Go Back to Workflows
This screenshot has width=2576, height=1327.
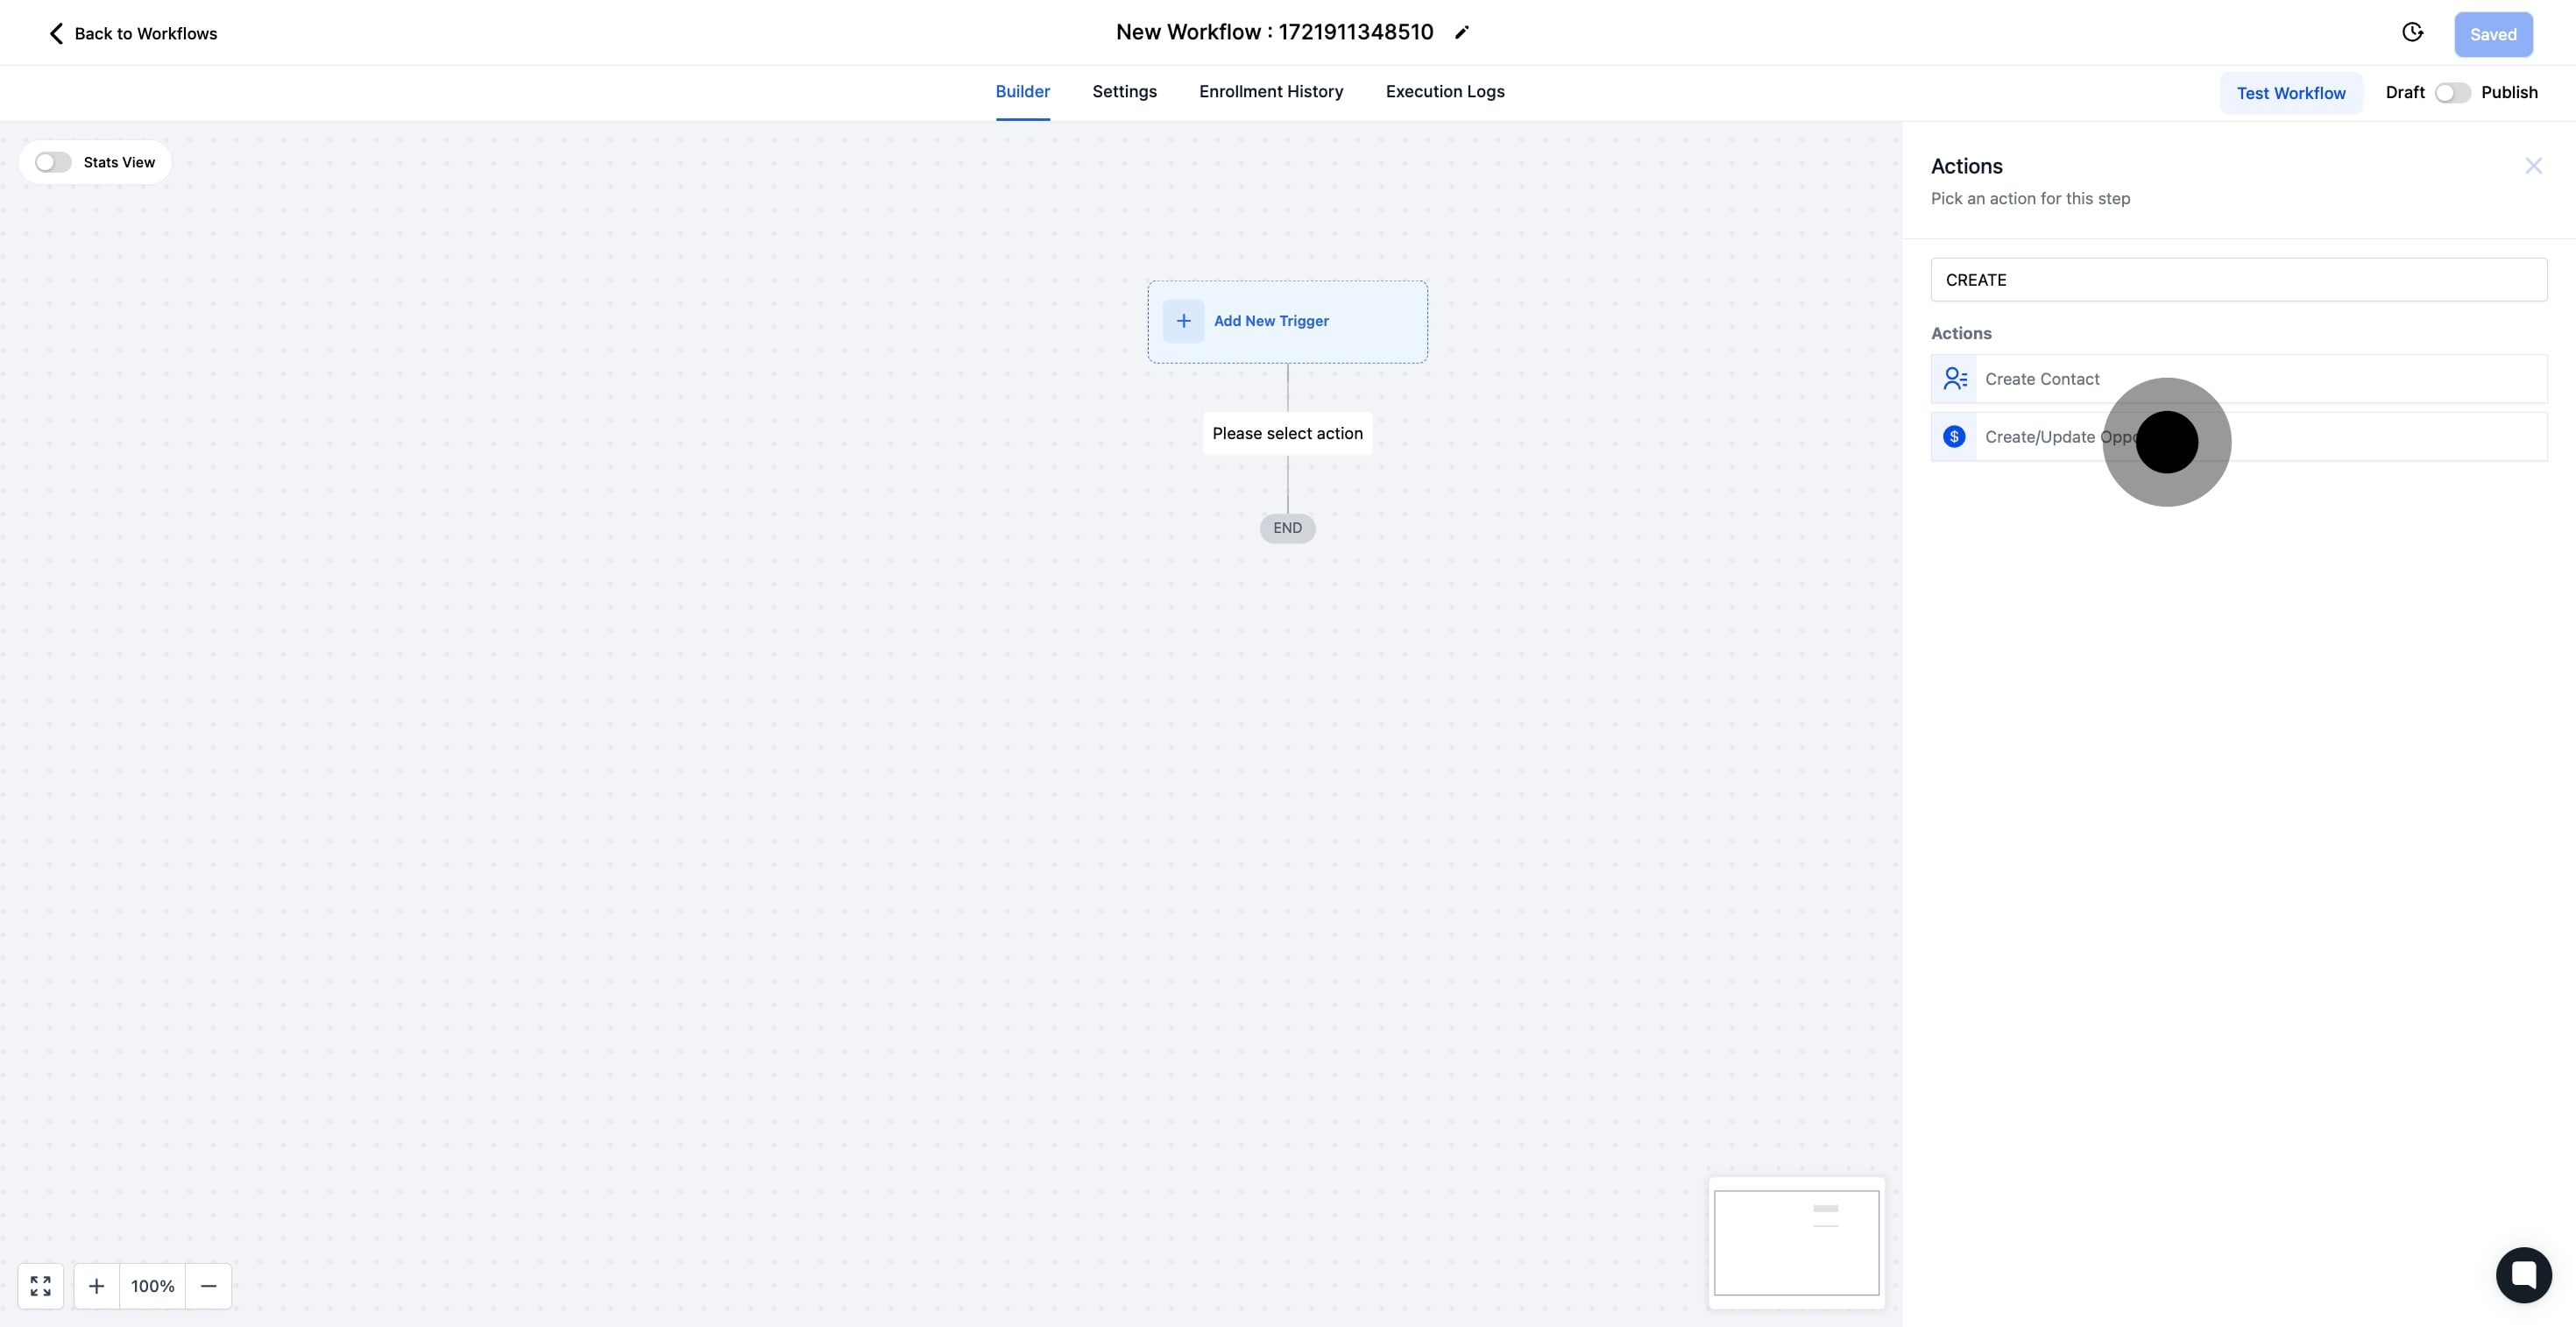[x=145, y=33]
